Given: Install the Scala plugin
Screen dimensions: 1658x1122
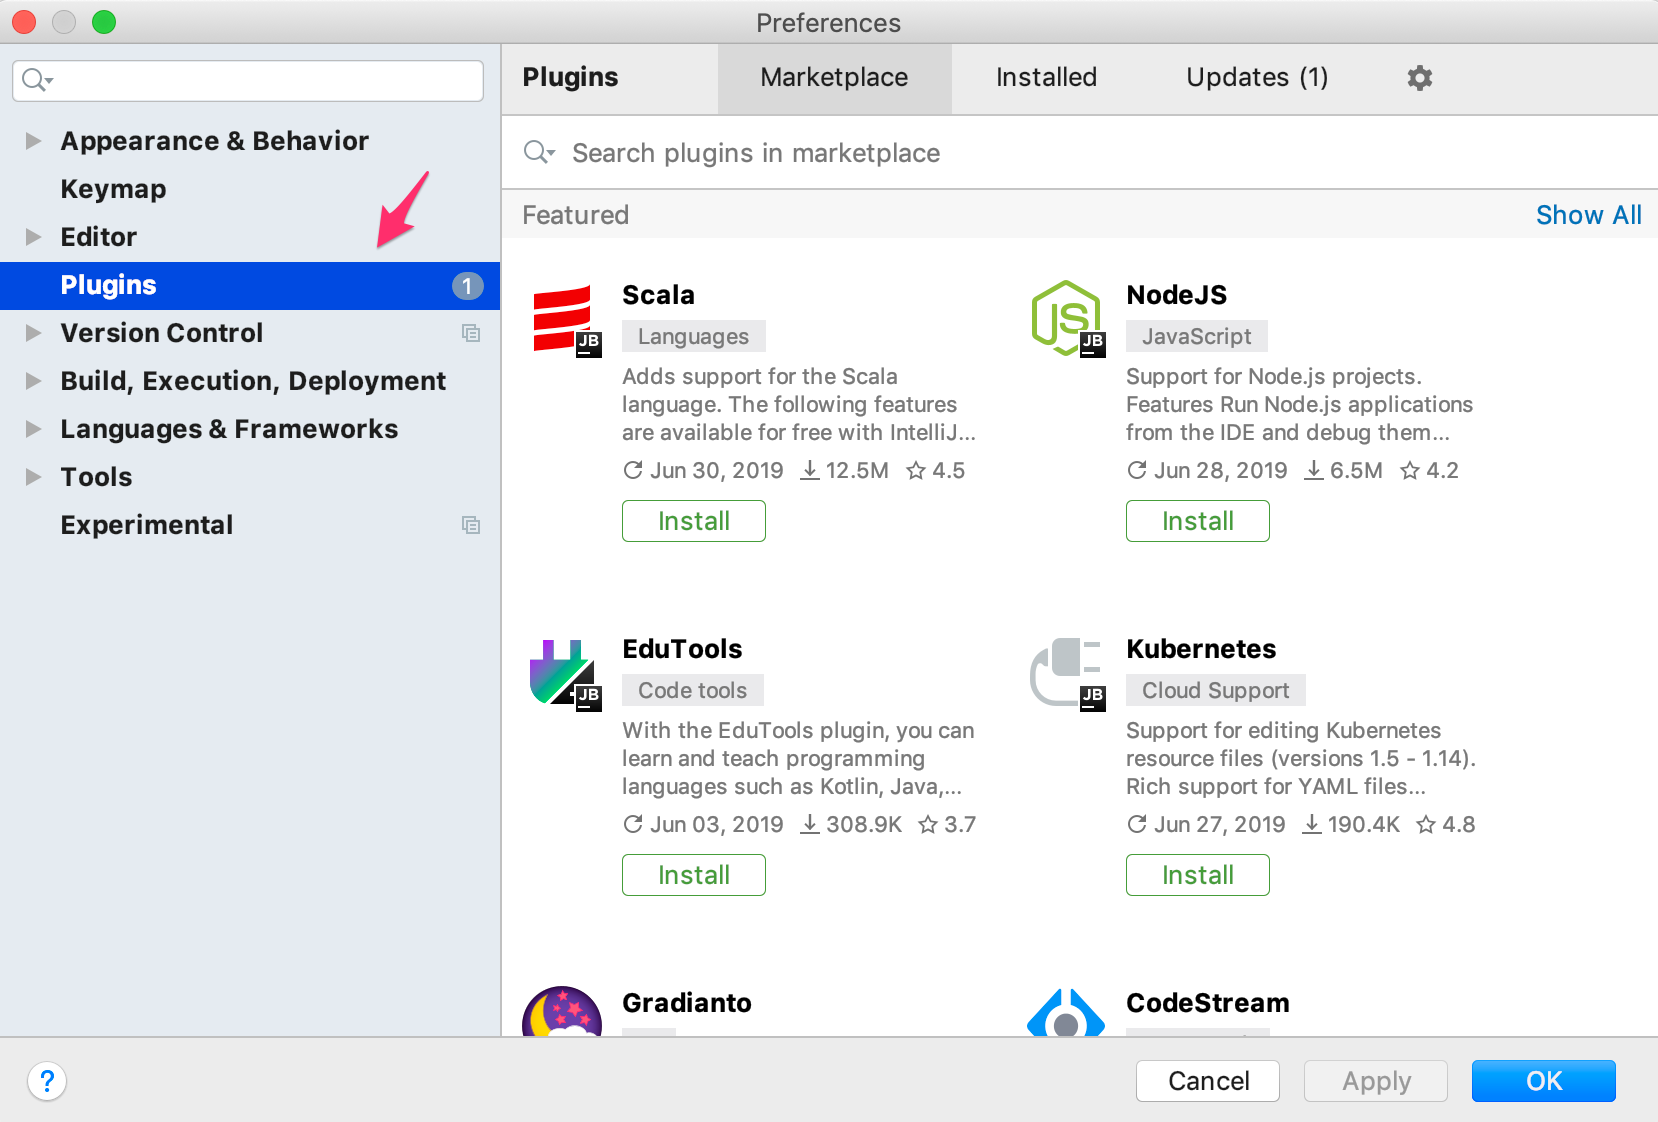Looking at the screenshot, I should coord(694,521).
